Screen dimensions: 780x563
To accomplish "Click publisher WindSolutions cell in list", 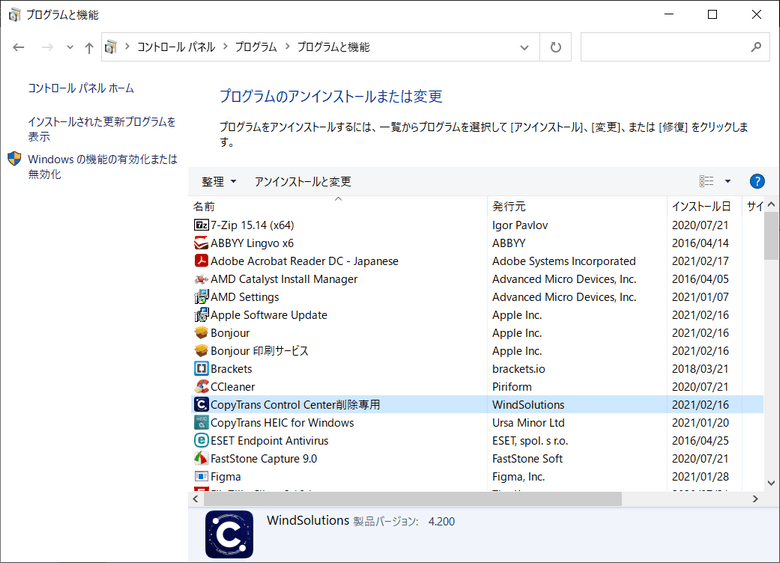I will (528, 404).
